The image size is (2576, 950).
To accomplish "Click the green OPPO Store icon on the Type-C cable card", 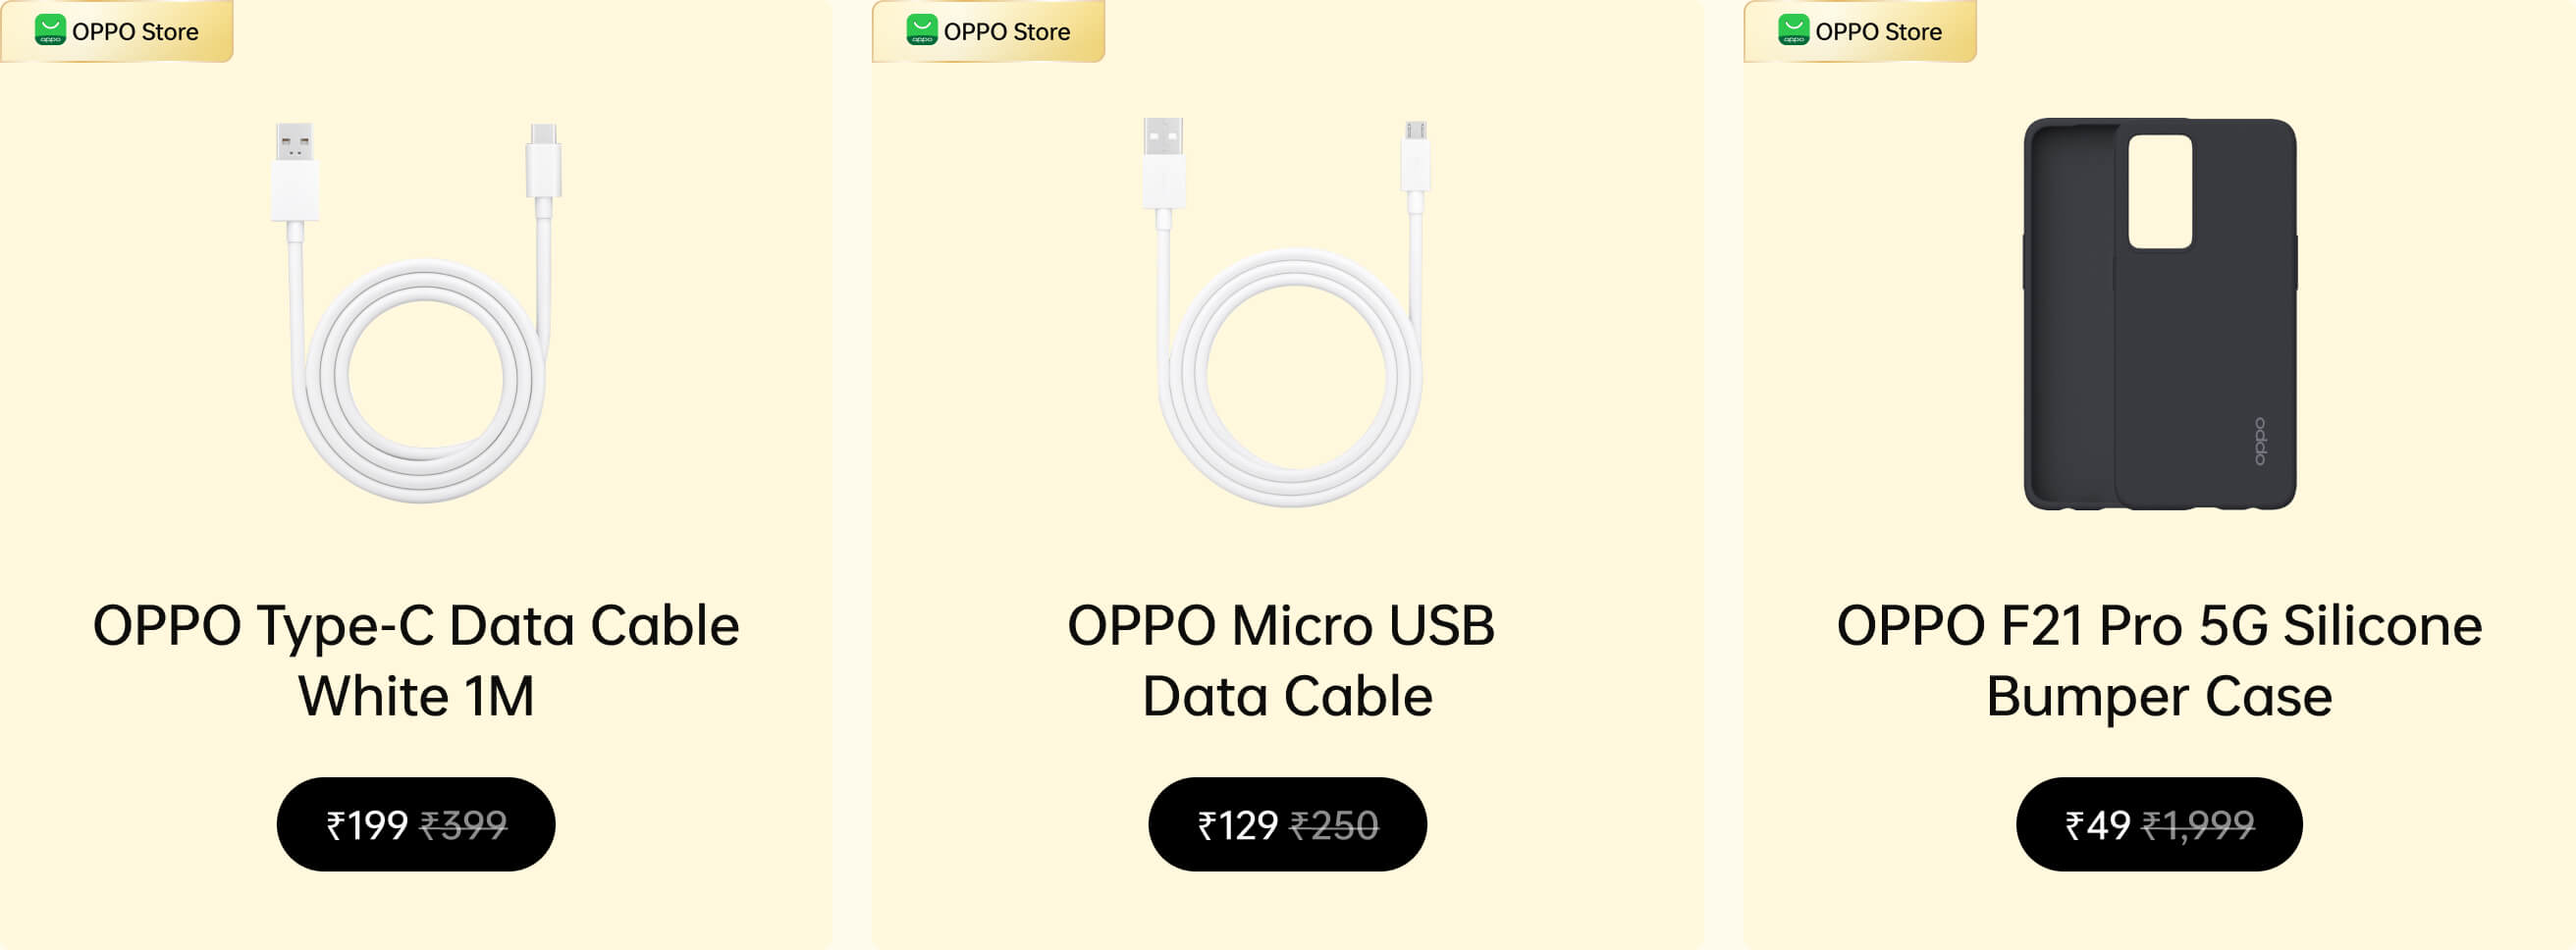I will [50, 30].
